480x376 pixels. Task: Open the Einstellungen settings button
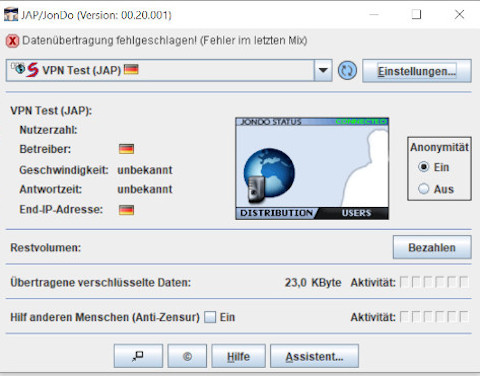pyautogui.click(x=417, y=71)
